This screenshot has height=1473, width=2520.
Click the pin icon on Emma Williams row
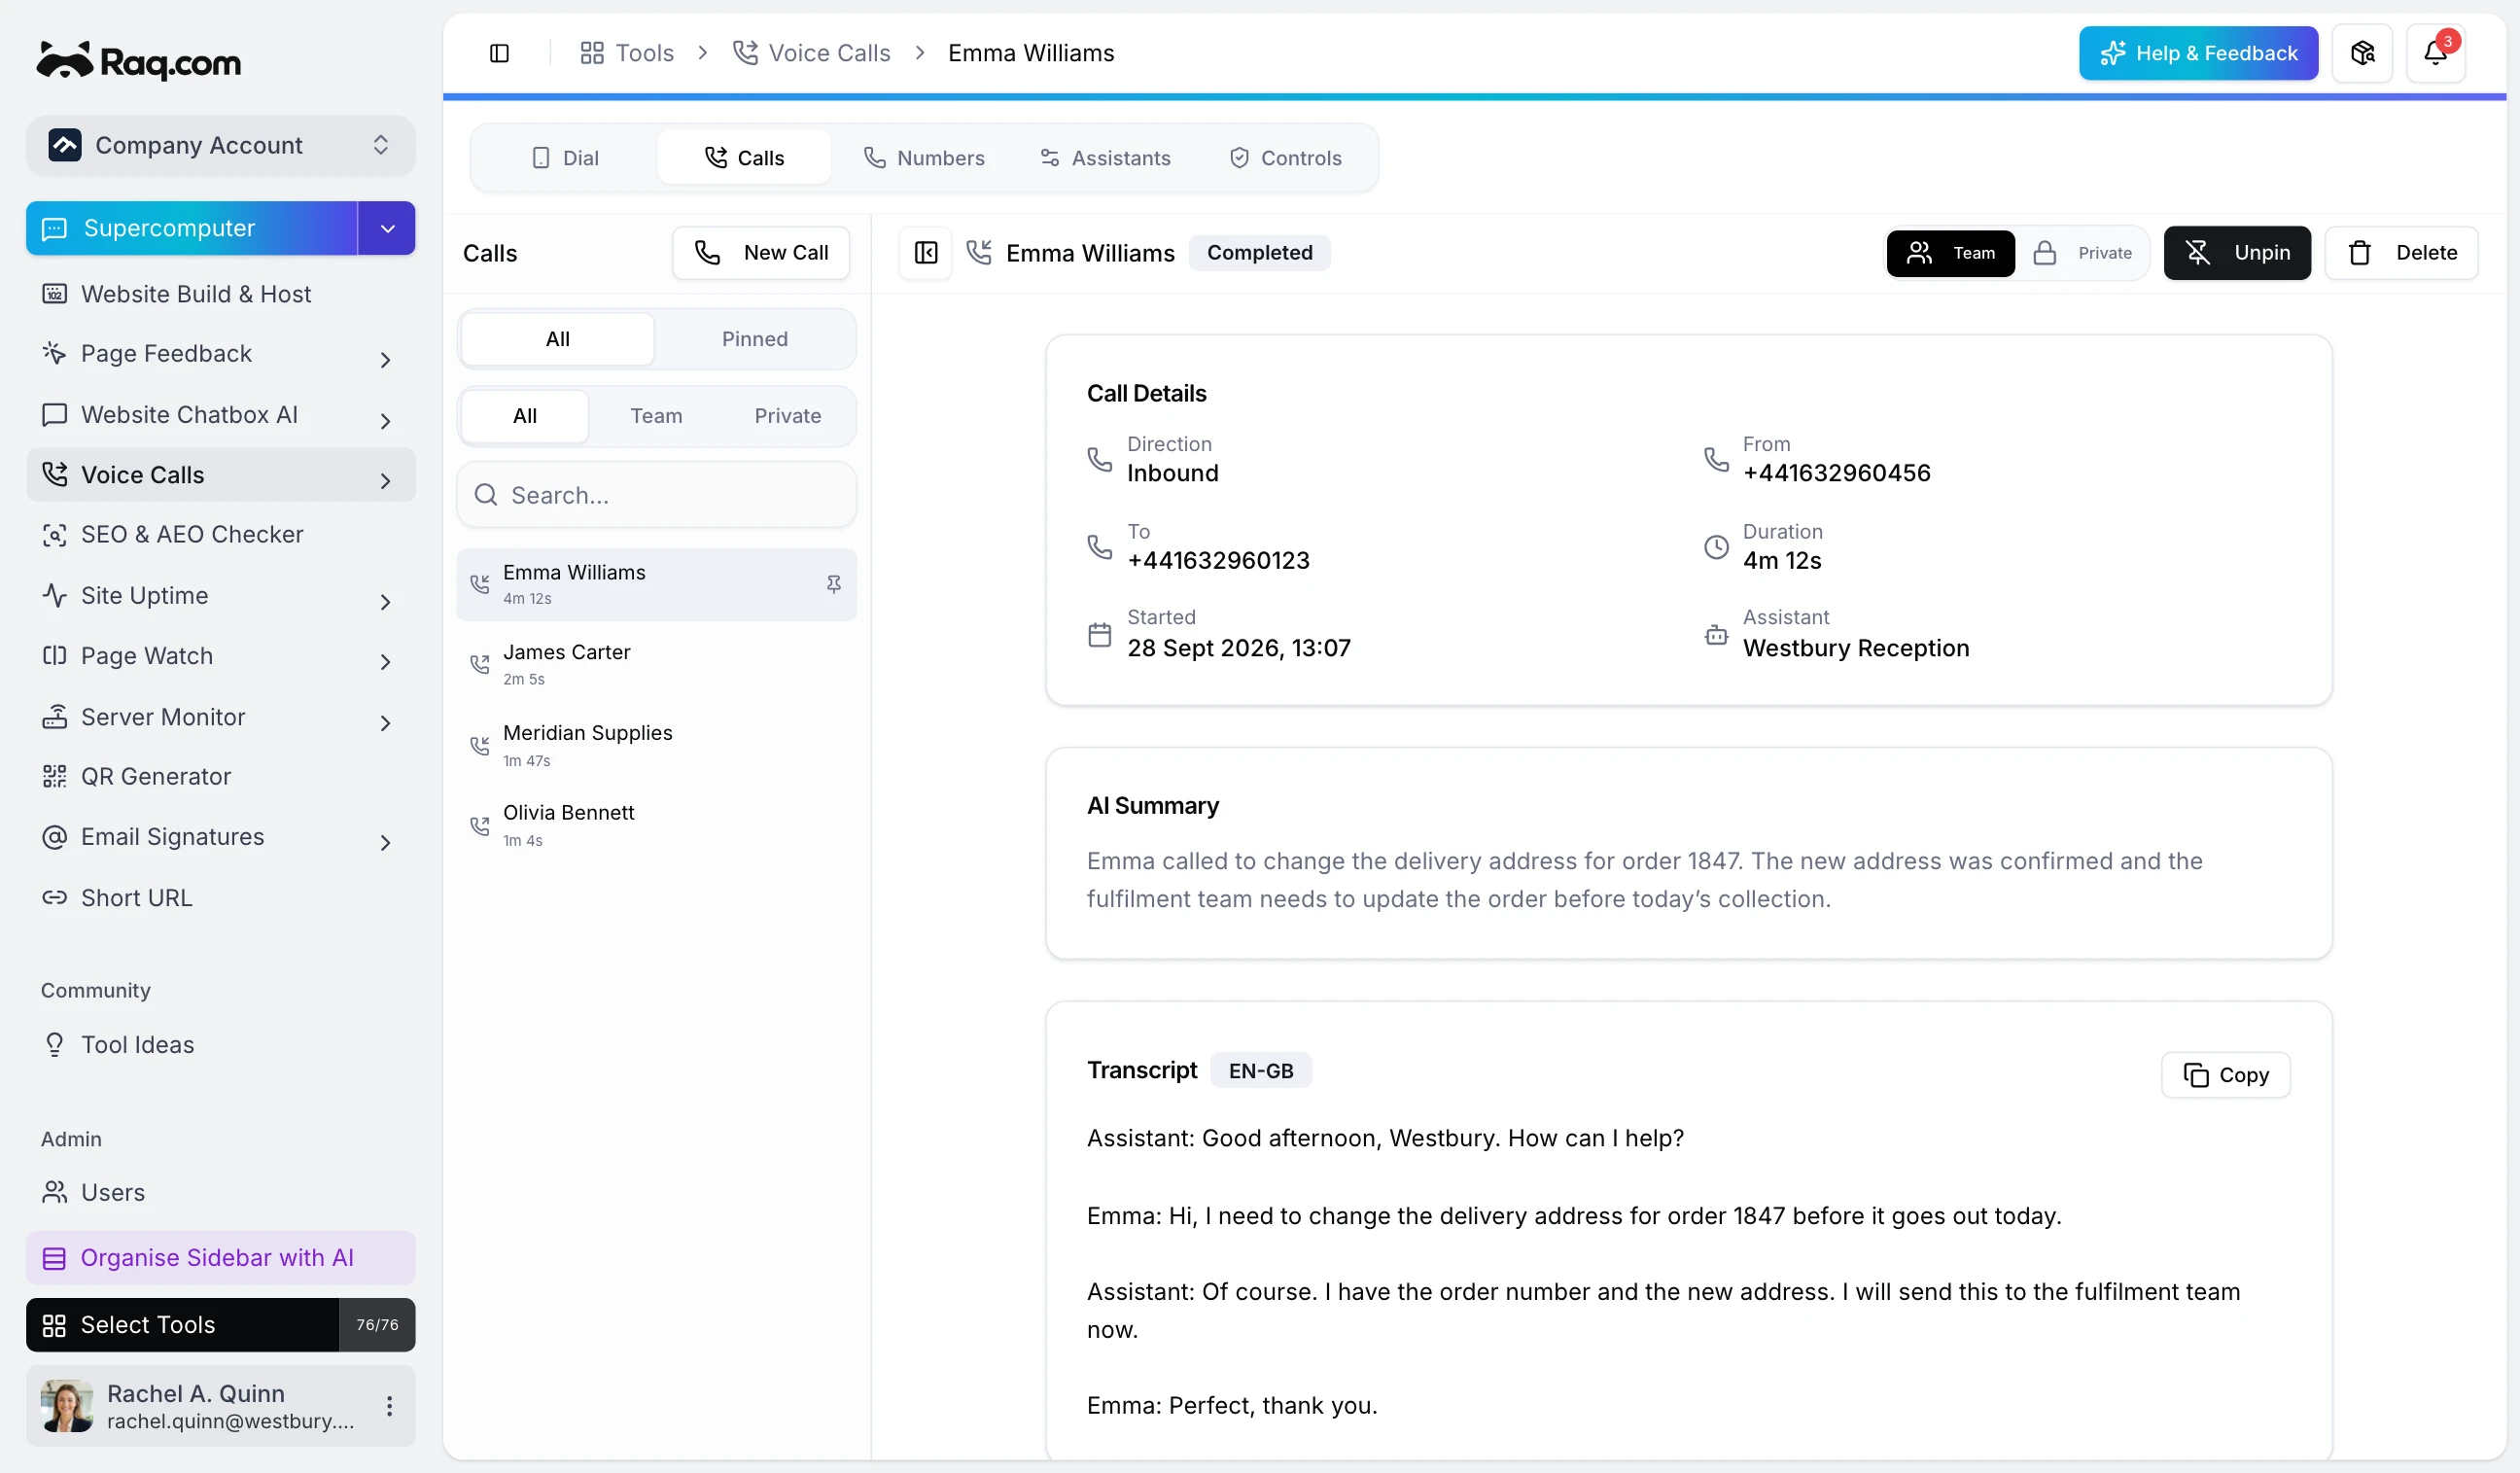[x=833, y=584]
